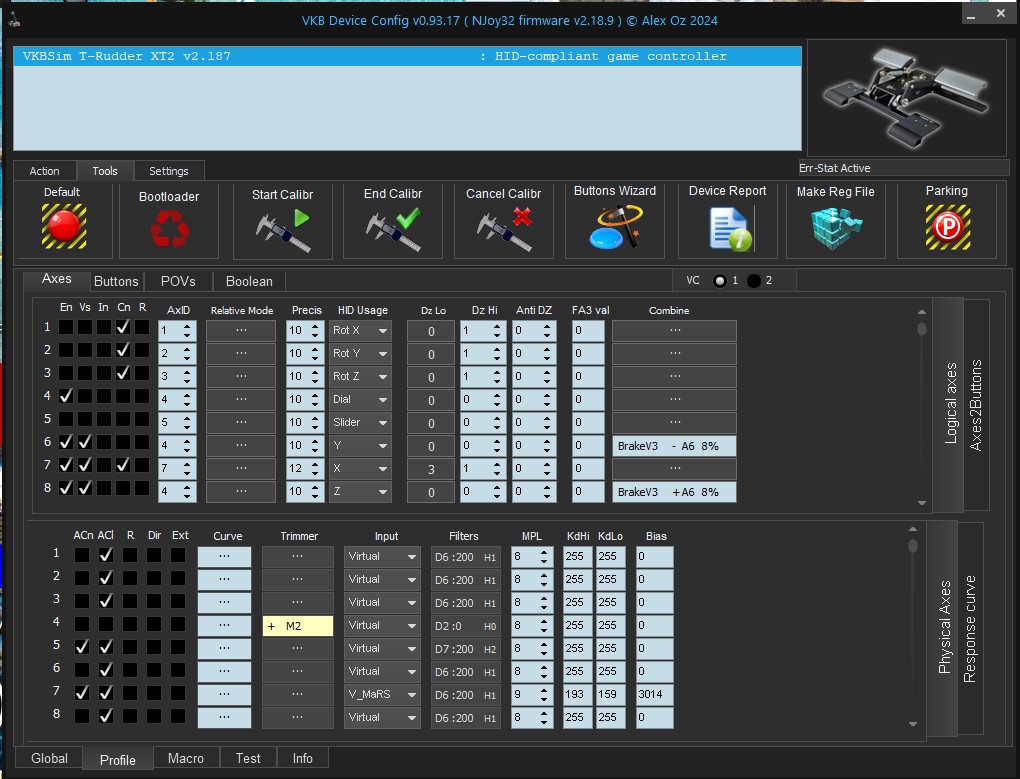The height and width of the screenshot is (779, 1020).
Task: Open Input dropdown for physical axis 1
Action: [382, 557]
